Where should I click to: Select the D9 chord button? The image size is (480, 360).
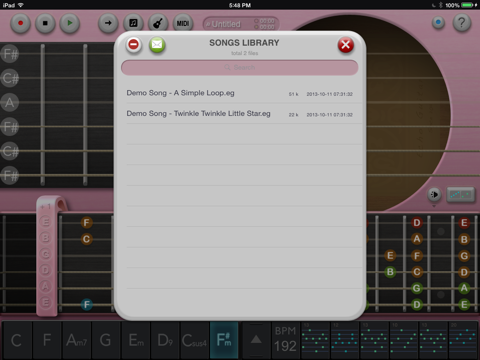tap(165, 340)
